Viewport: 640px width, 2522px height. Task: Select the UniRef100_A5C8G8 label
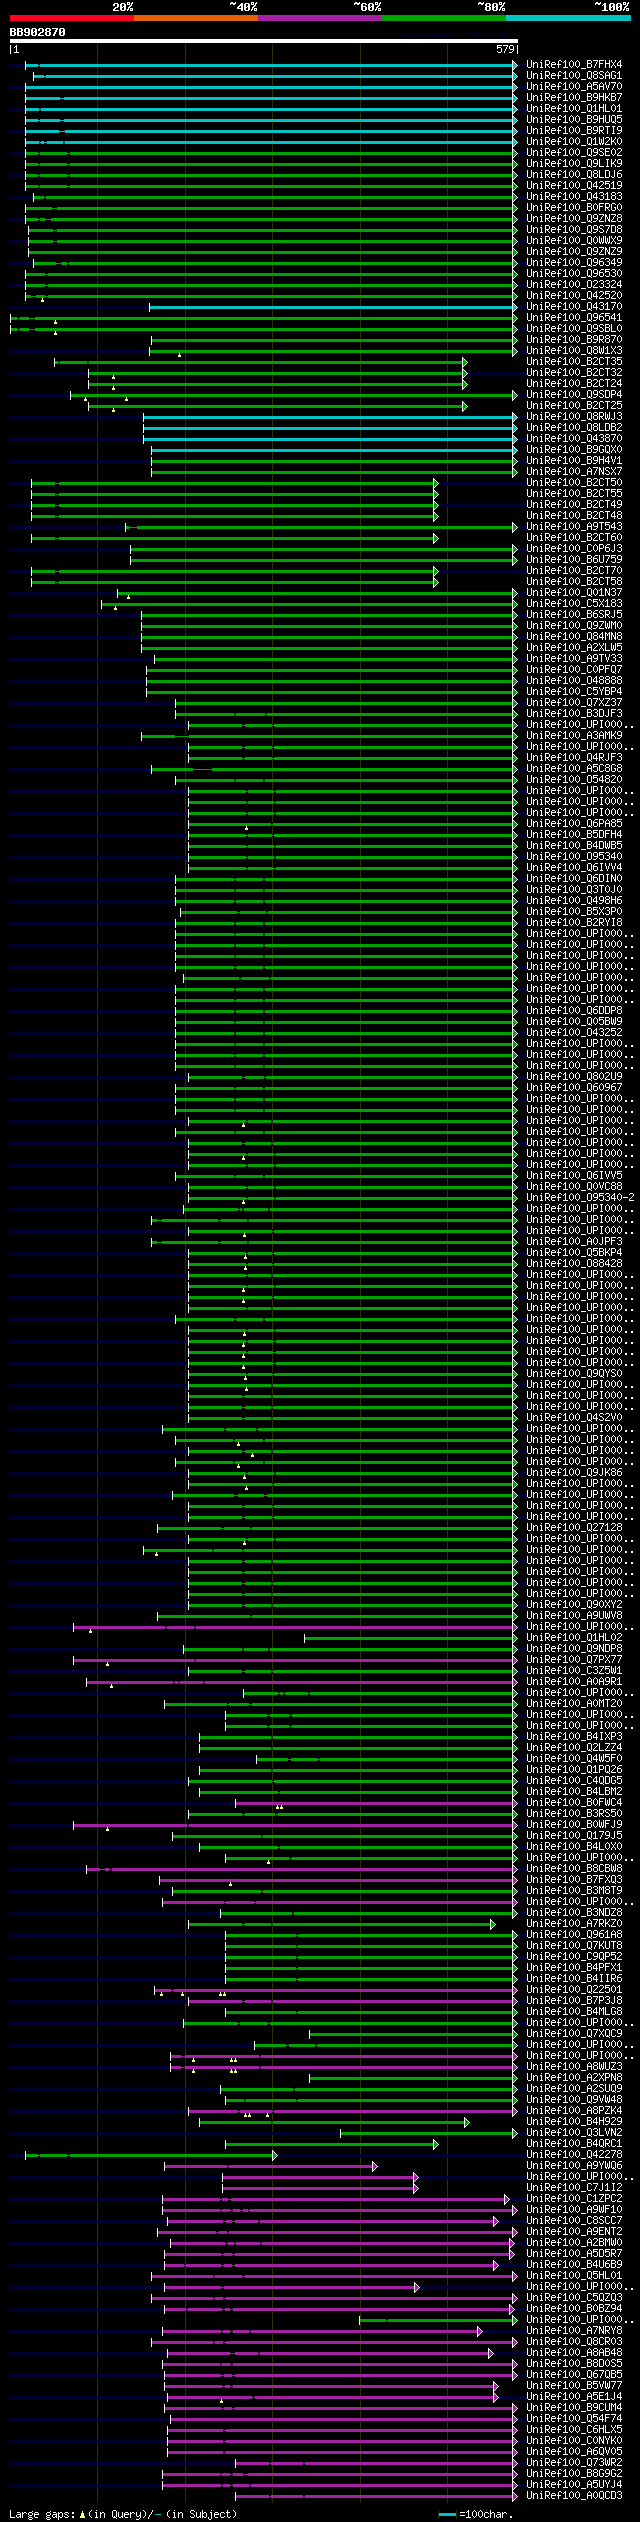tap(574, 769)
